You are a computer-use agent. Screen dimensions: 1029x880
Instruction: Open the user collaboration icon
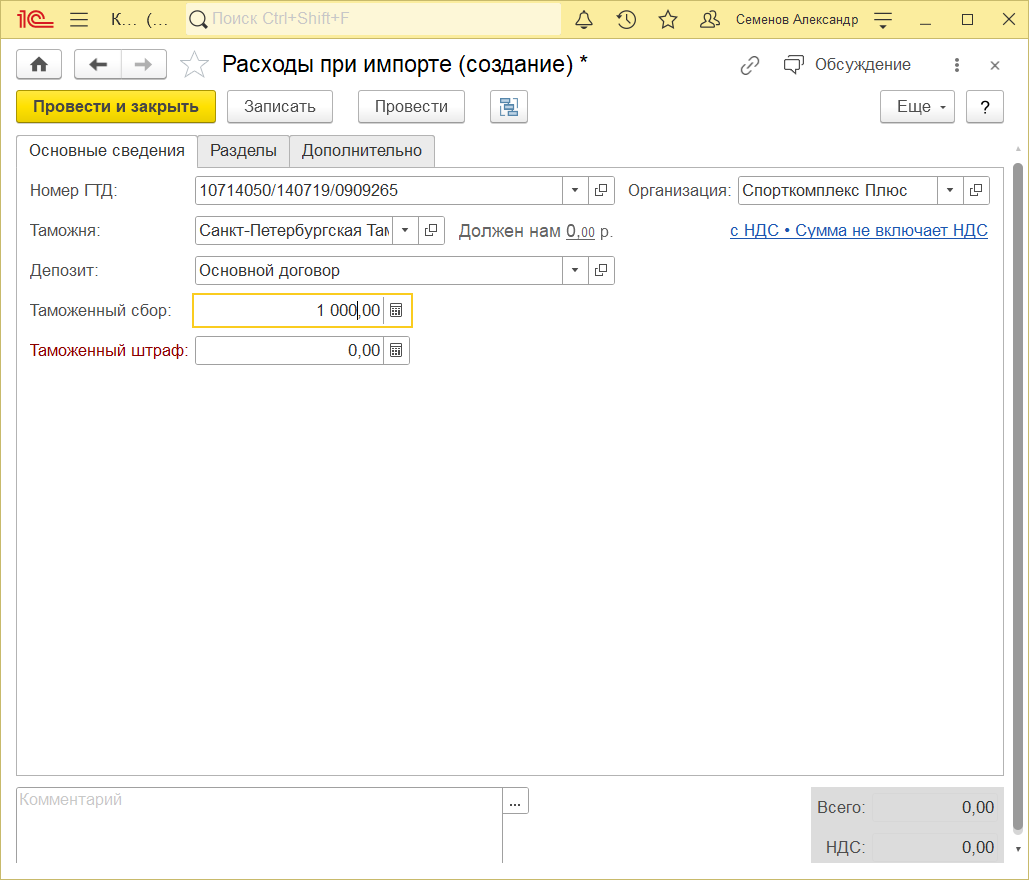click(x=709, y=20)
